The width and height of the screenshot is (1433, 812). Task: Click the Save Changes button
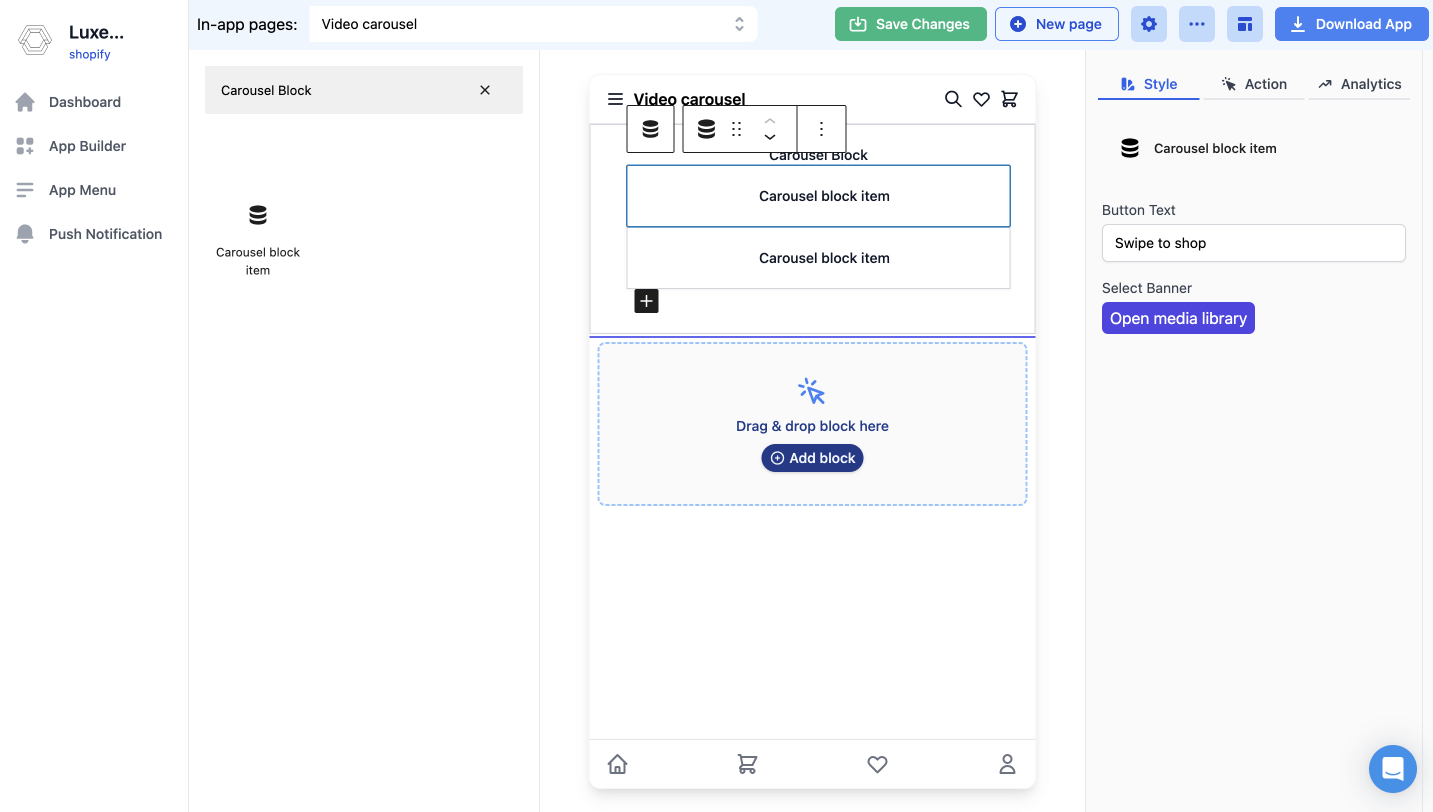[x=910, y=24]
